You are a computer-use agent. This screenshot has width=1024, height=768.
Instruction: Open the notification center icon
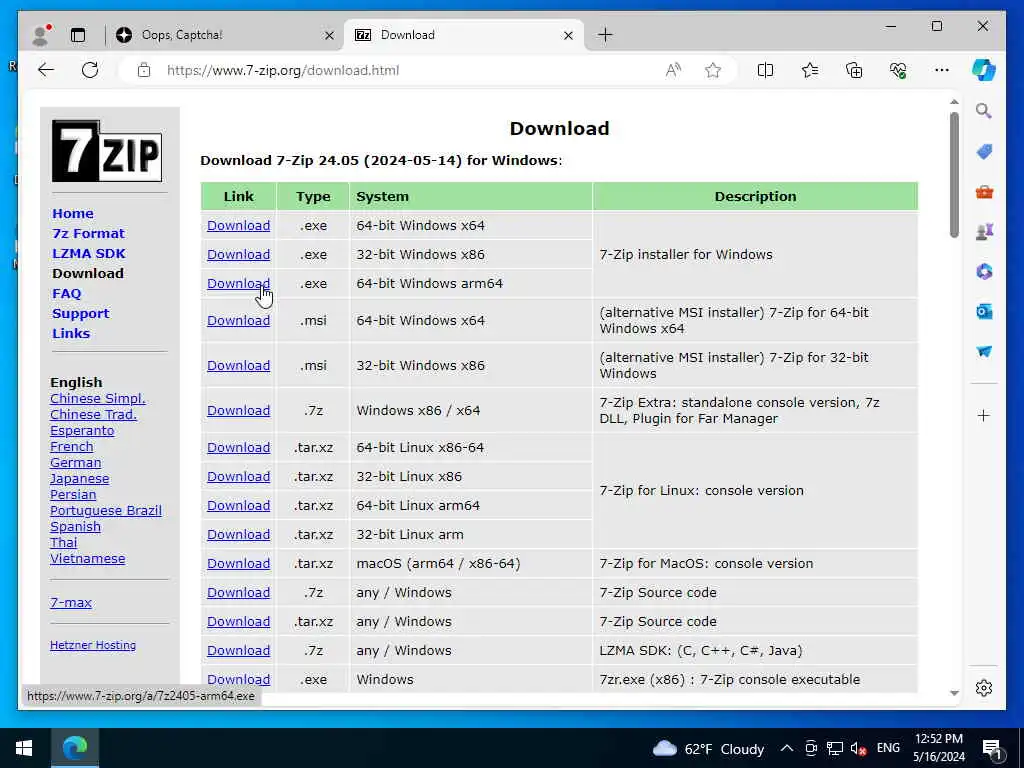pyautogui.click(x=992, y=749)
